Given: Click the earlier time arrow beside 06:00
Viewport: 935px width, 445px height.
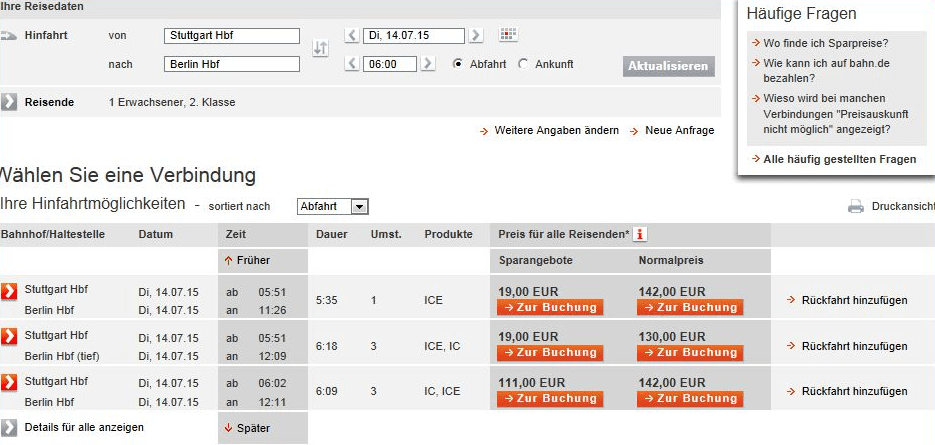Looking at the screenshot, I should 351,64.
